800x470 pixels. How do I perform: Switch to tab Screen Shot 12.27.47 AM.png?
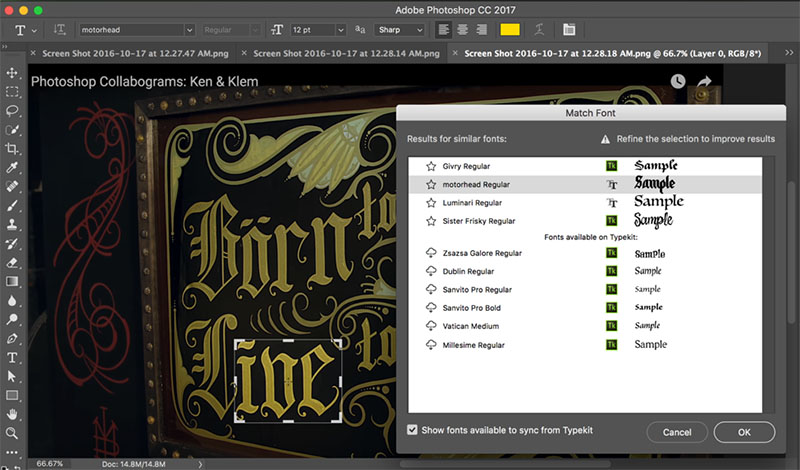coord(135,53)
